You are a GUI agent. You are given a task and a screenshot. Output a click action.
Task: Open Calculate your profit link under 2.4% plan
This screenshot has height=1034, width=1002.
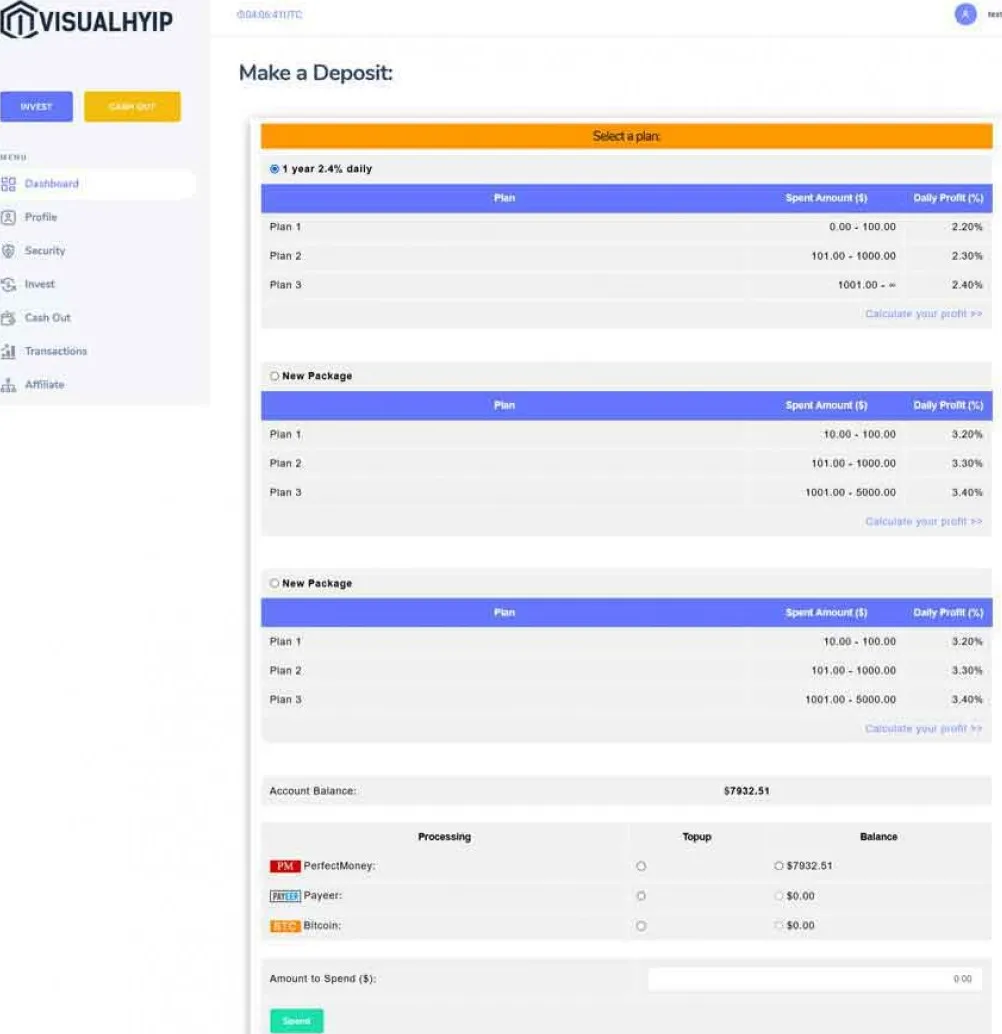pos(924,314)
